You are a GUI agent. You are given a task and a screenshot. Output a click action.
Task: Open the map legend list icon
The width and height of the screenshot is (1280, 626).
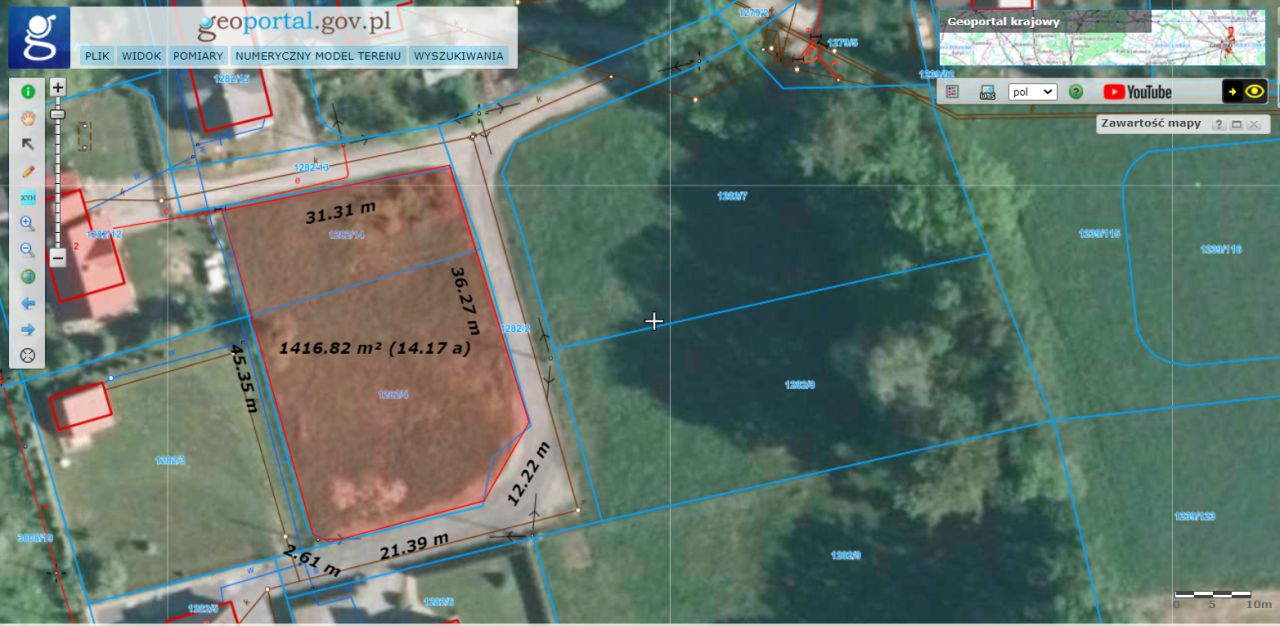(952, 91)
